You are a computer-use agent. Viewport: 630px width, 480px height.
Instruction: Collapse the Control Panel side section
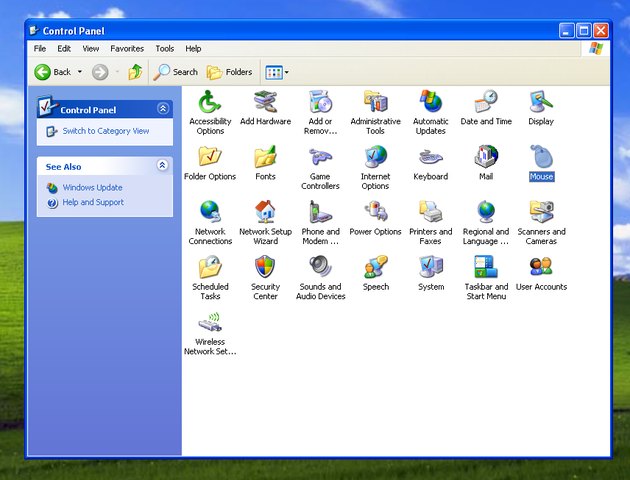tap(163, 108)
